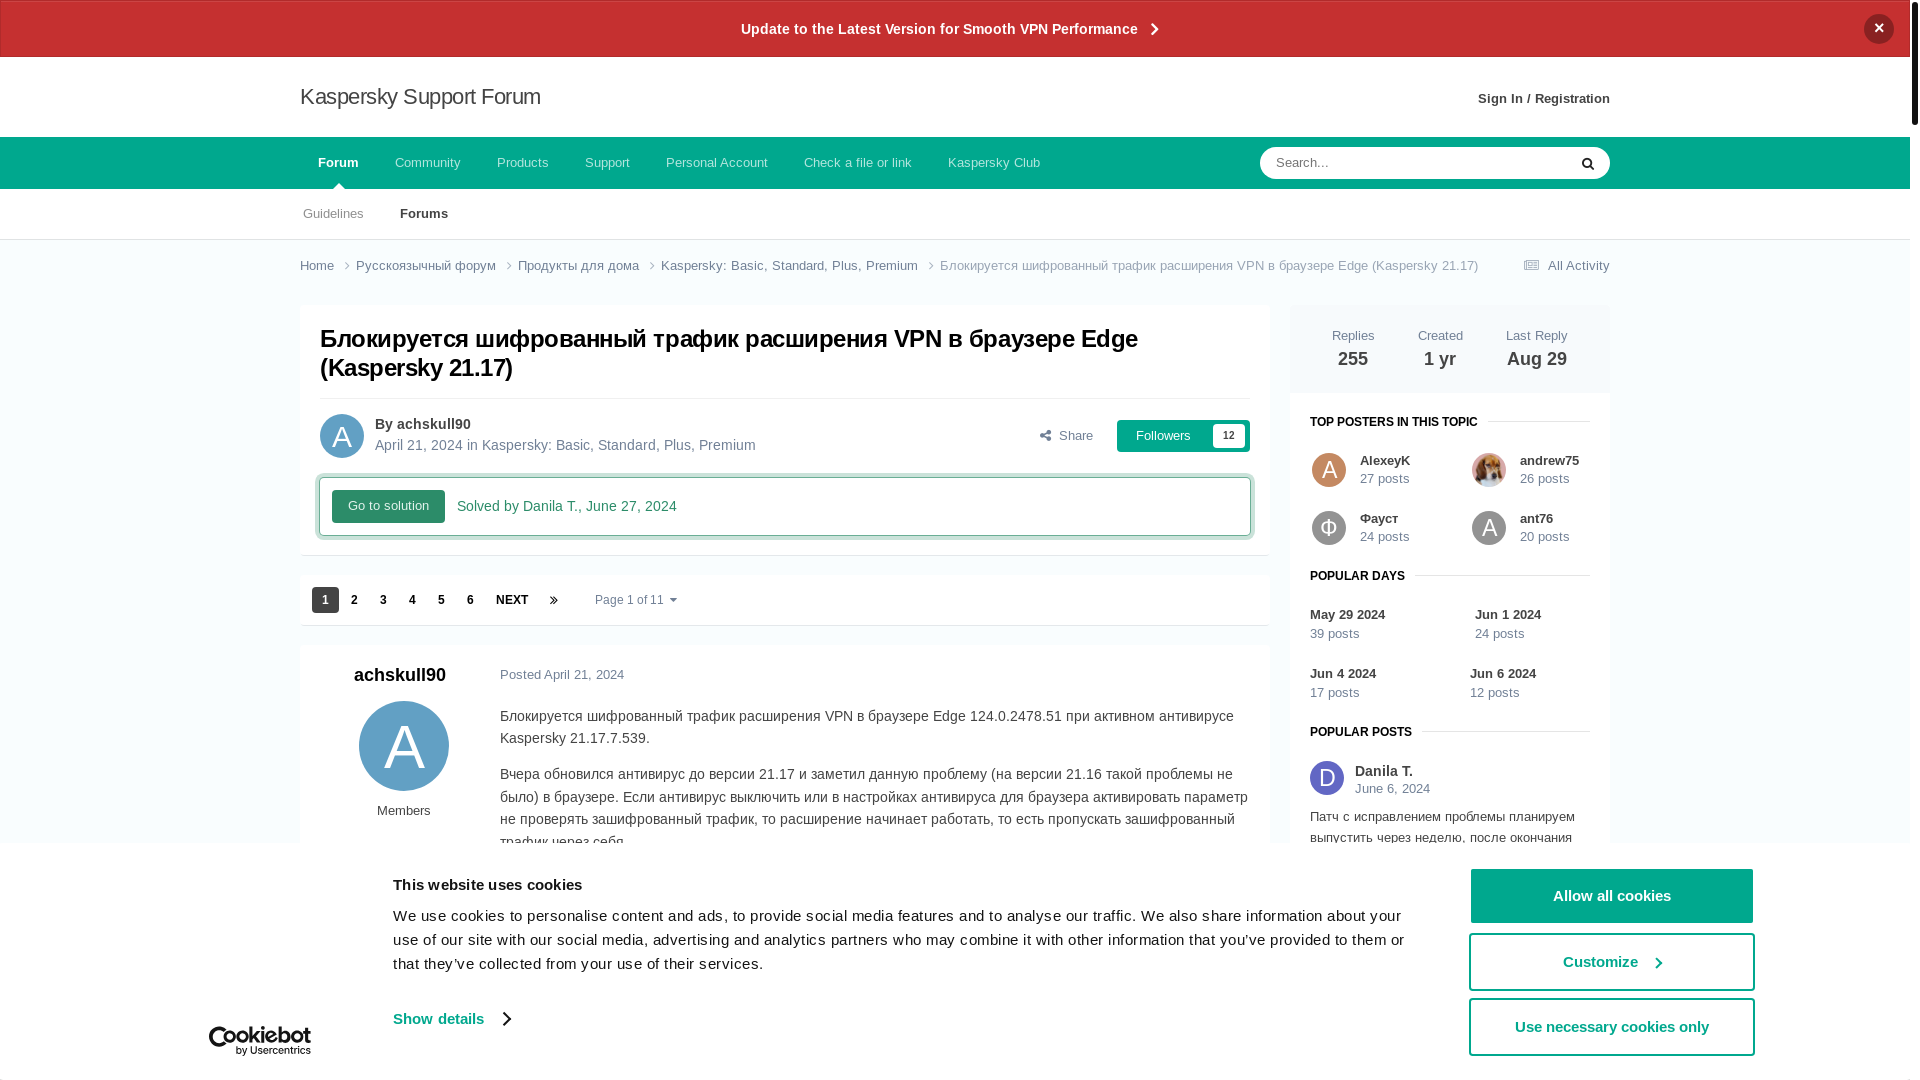Go to Home breadcrumb

pos(318,266)
